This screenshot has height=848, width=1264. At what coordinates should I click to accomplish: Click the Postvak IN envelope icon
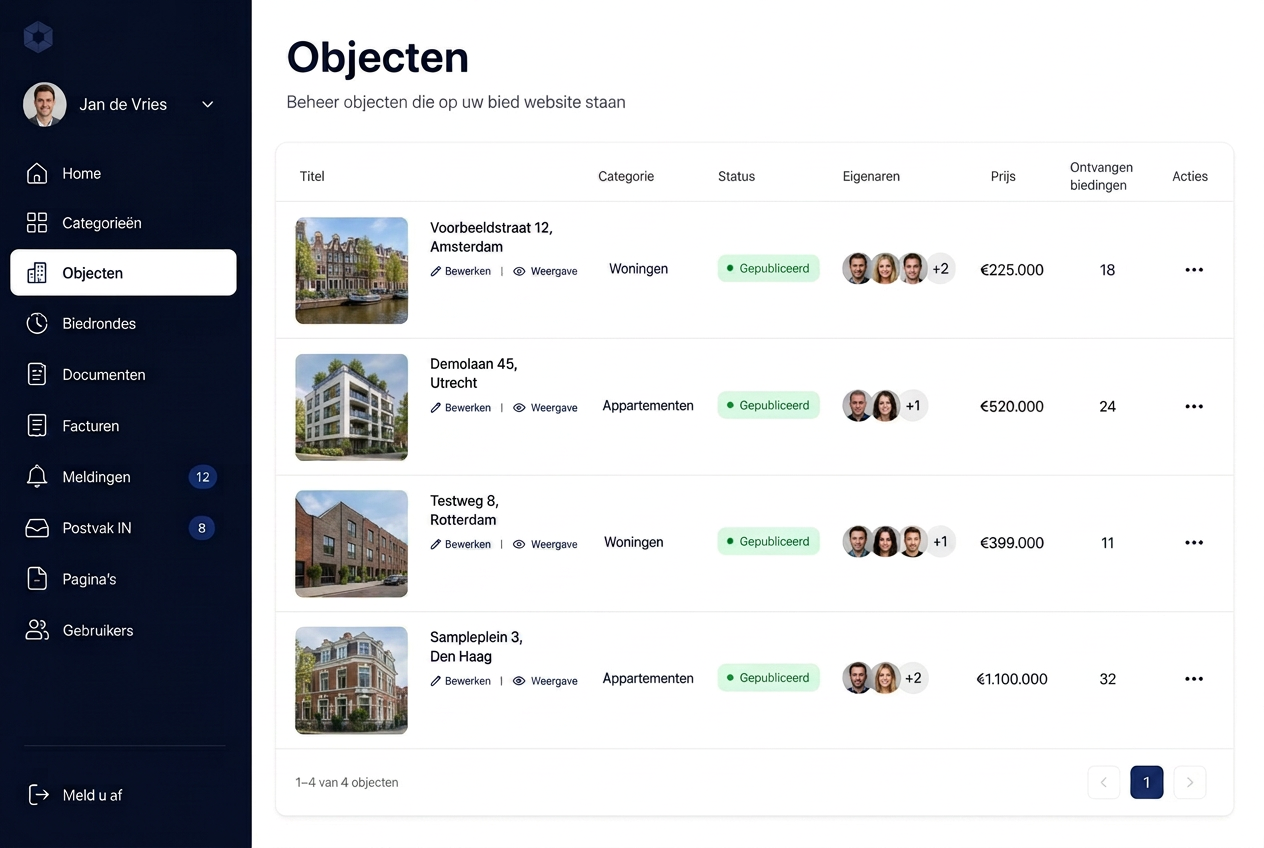(37, 528)
